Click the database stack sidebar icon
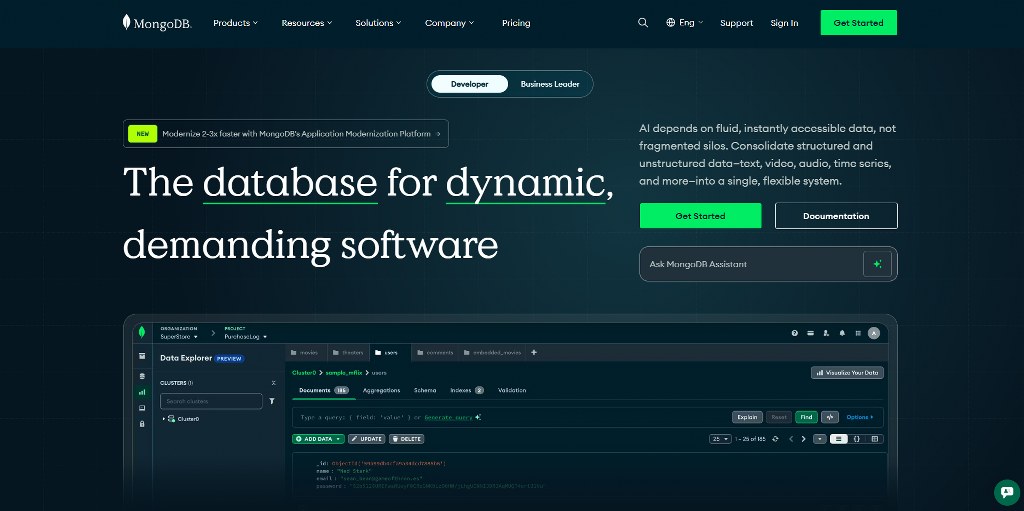The width and height of the screenshot is (1024, 511). 142,376
